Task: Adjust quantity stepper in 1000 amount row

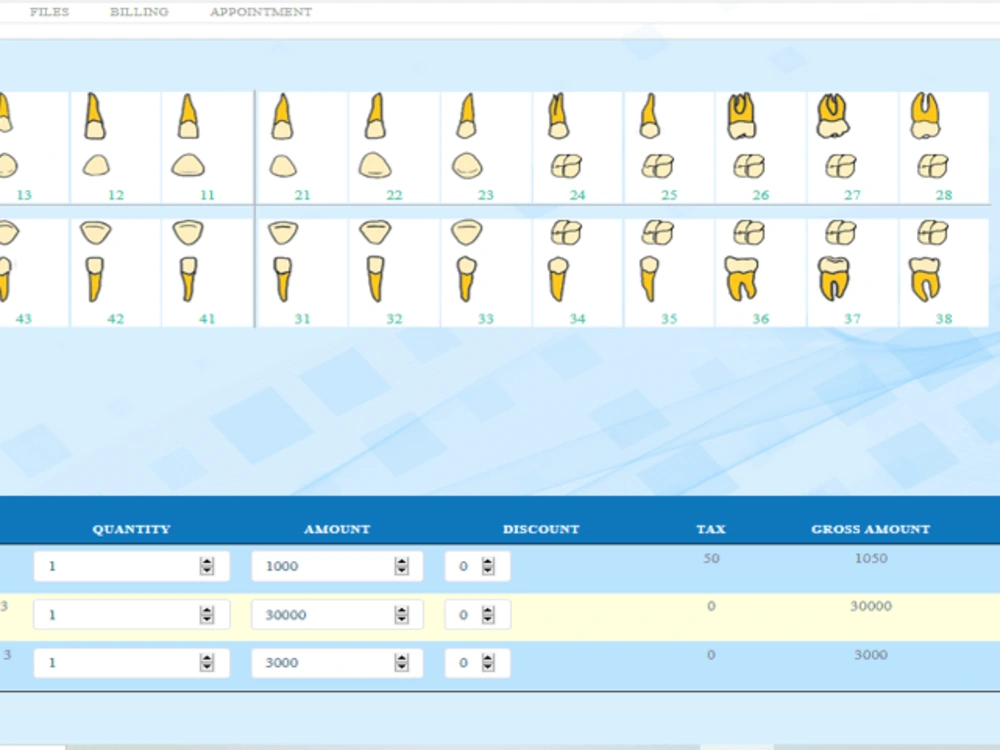Action: pyautogui.click(x=207, y=566)
